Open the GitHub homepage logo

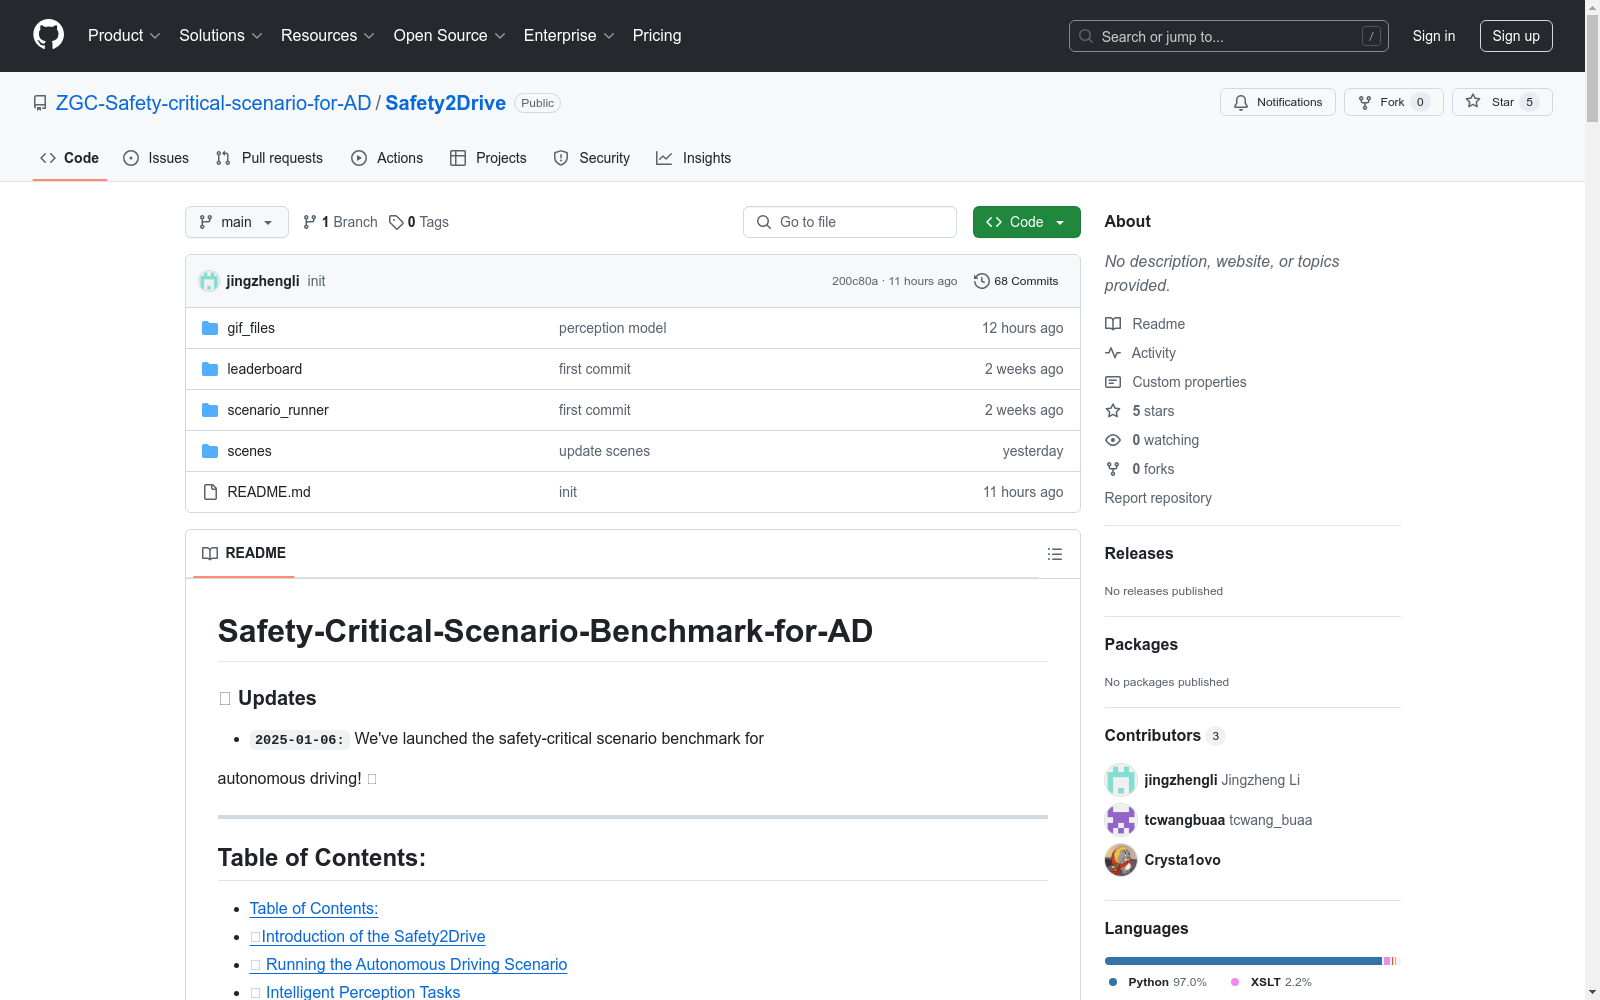(48, 35)
